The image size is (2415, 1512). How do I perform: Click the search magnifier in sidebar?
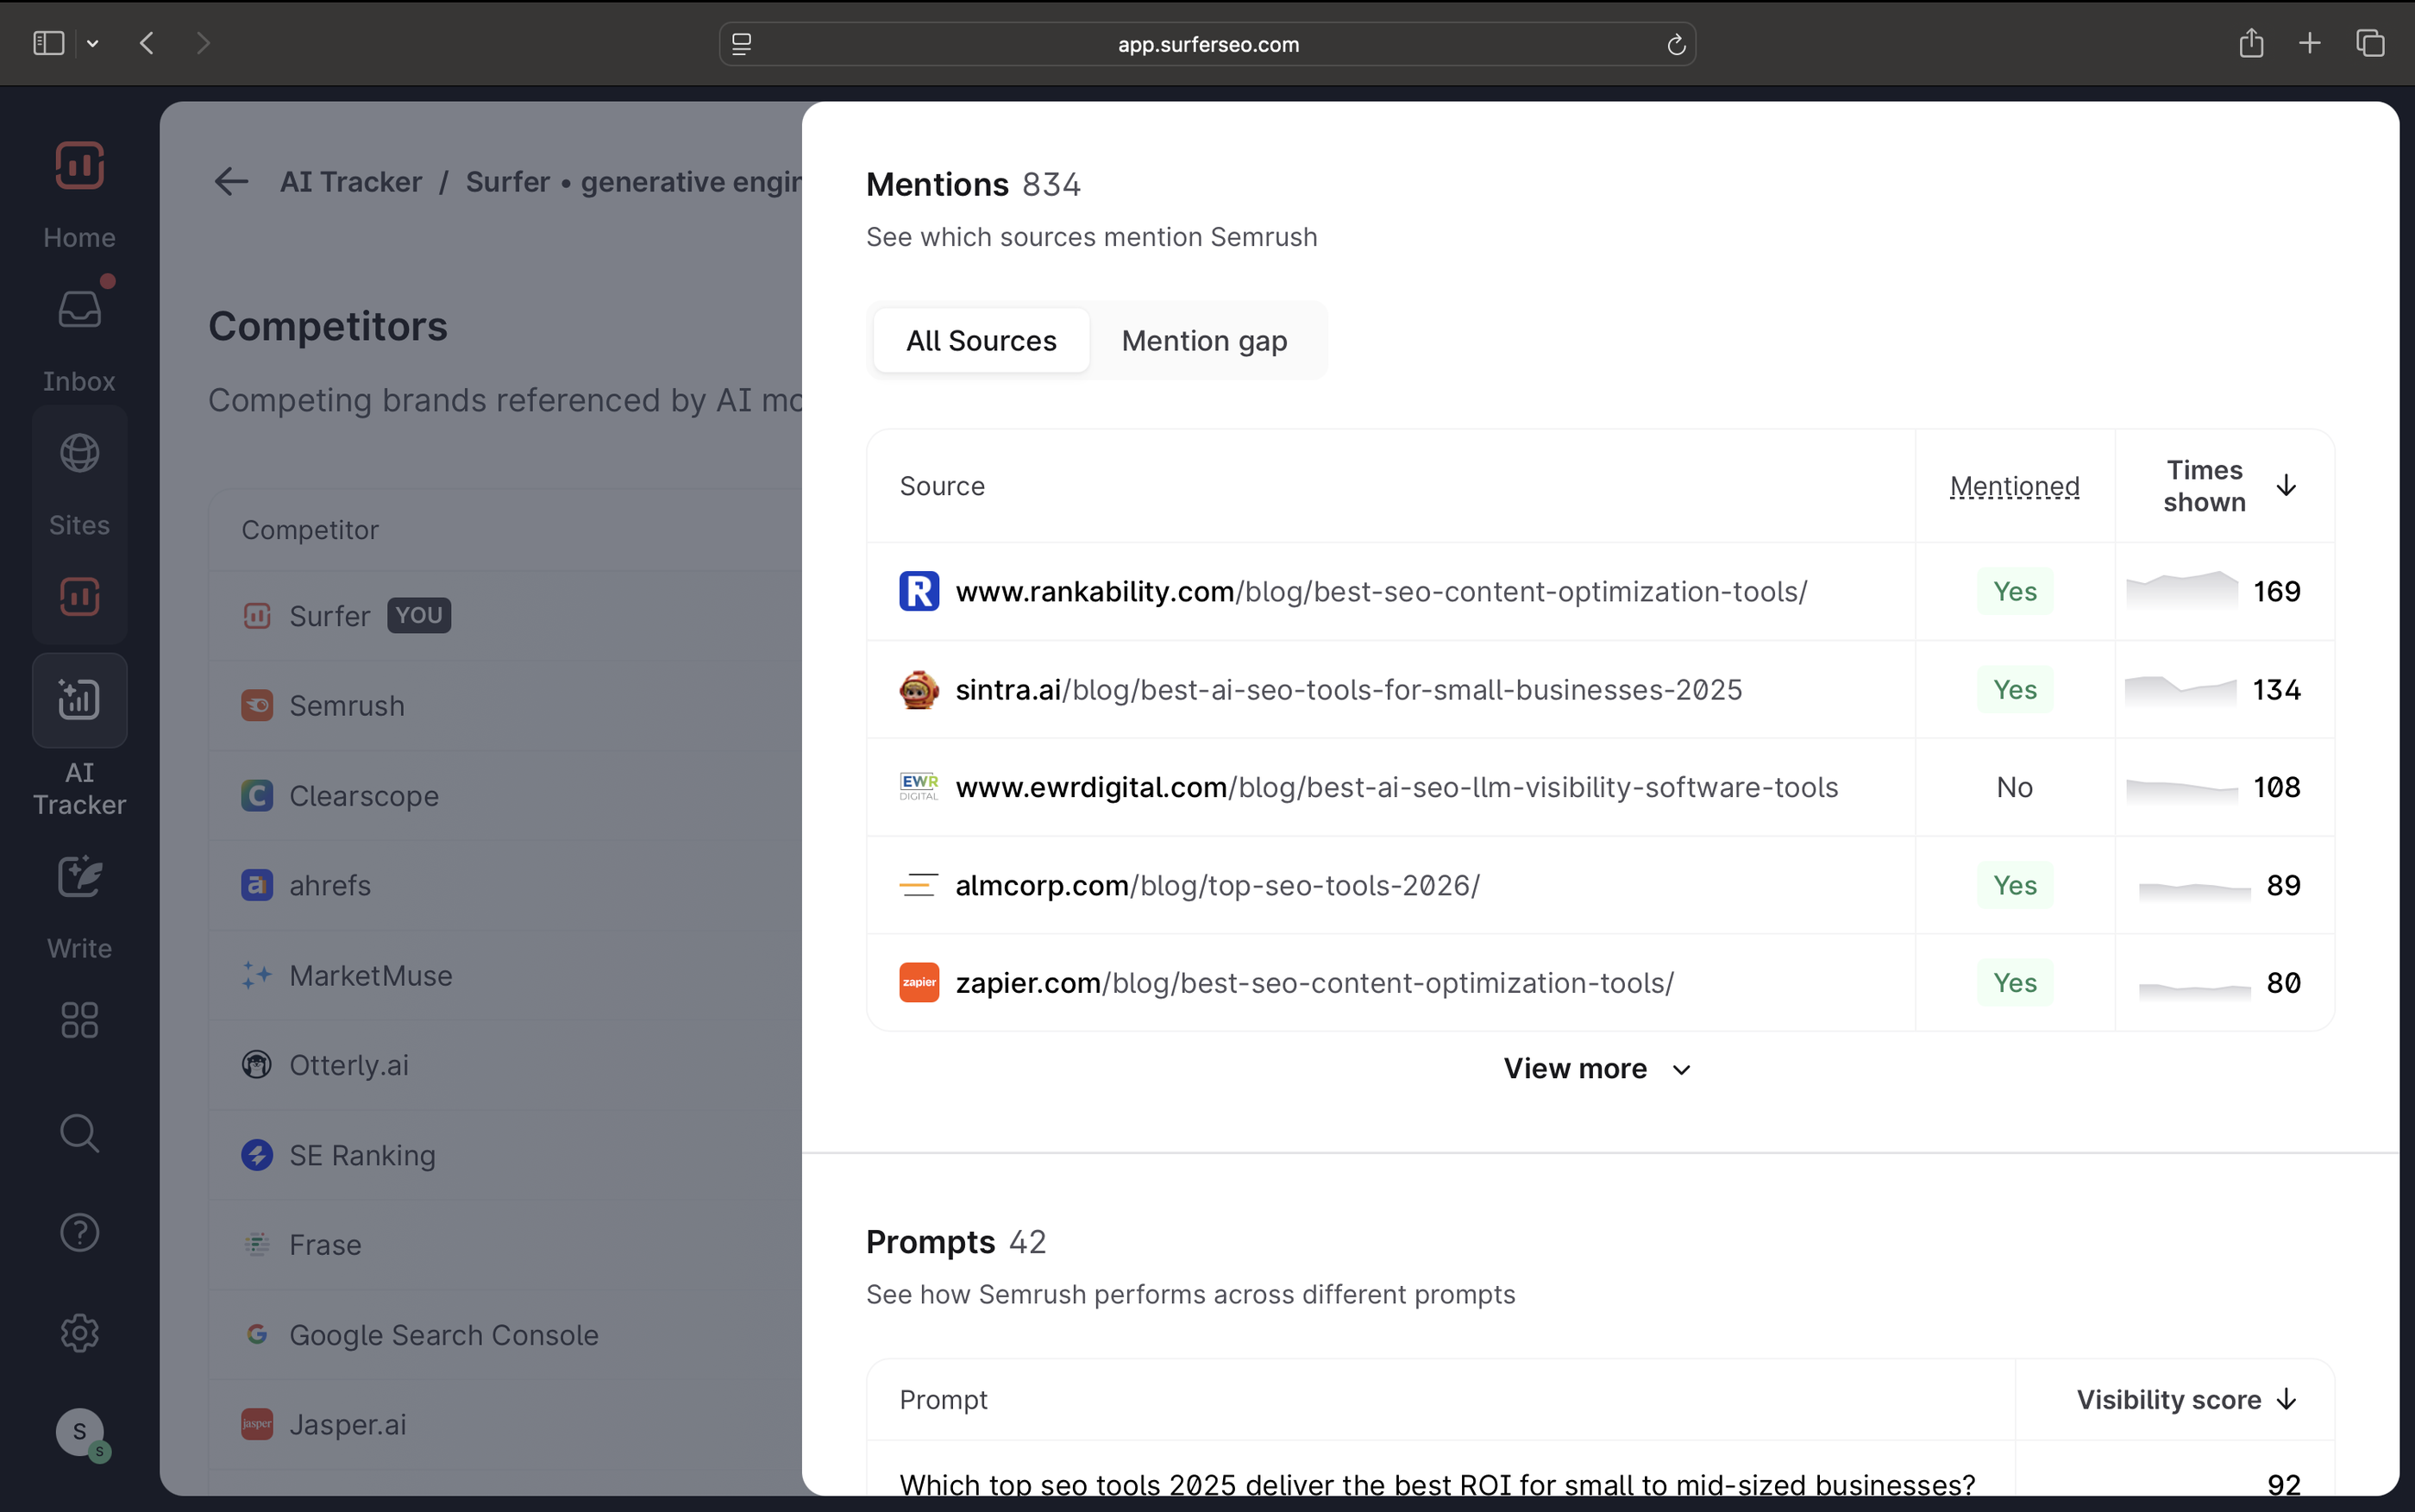[79, 1134]
